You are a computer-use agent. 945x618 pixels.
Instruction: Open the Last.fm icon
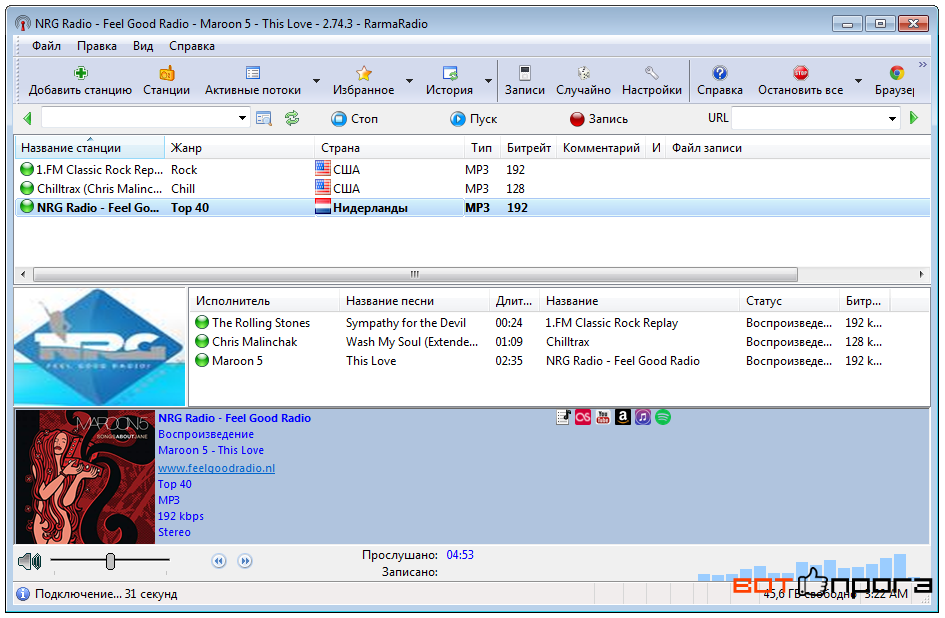tap(583, 417)
